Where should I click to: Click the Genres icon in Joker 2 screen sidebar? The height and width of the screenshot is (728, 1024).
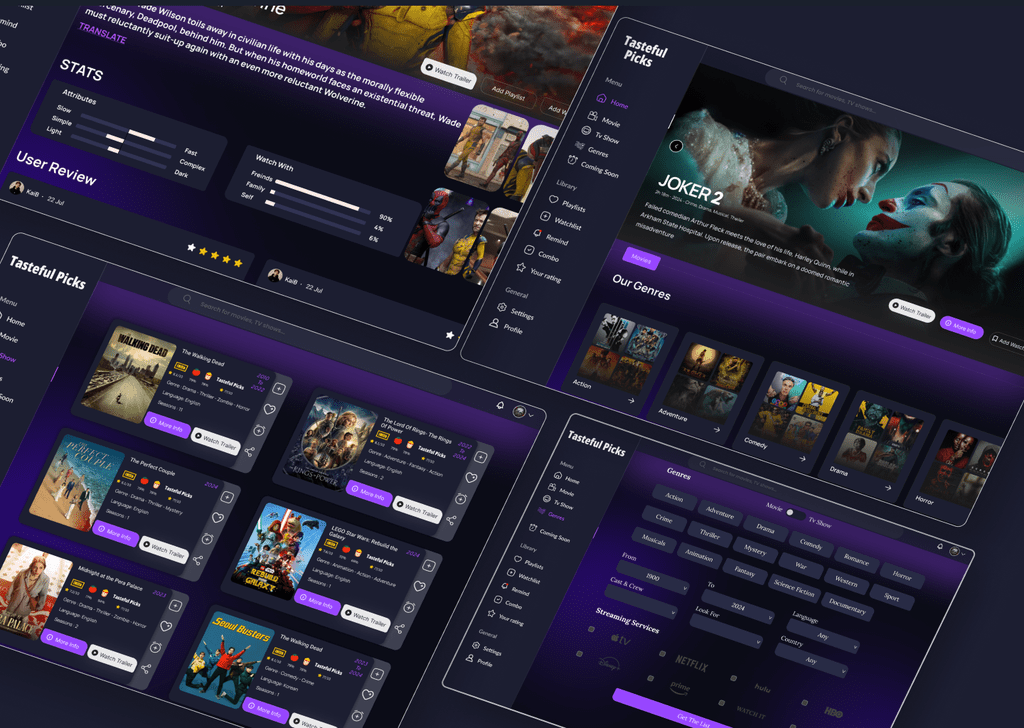[x=579, y=145]
